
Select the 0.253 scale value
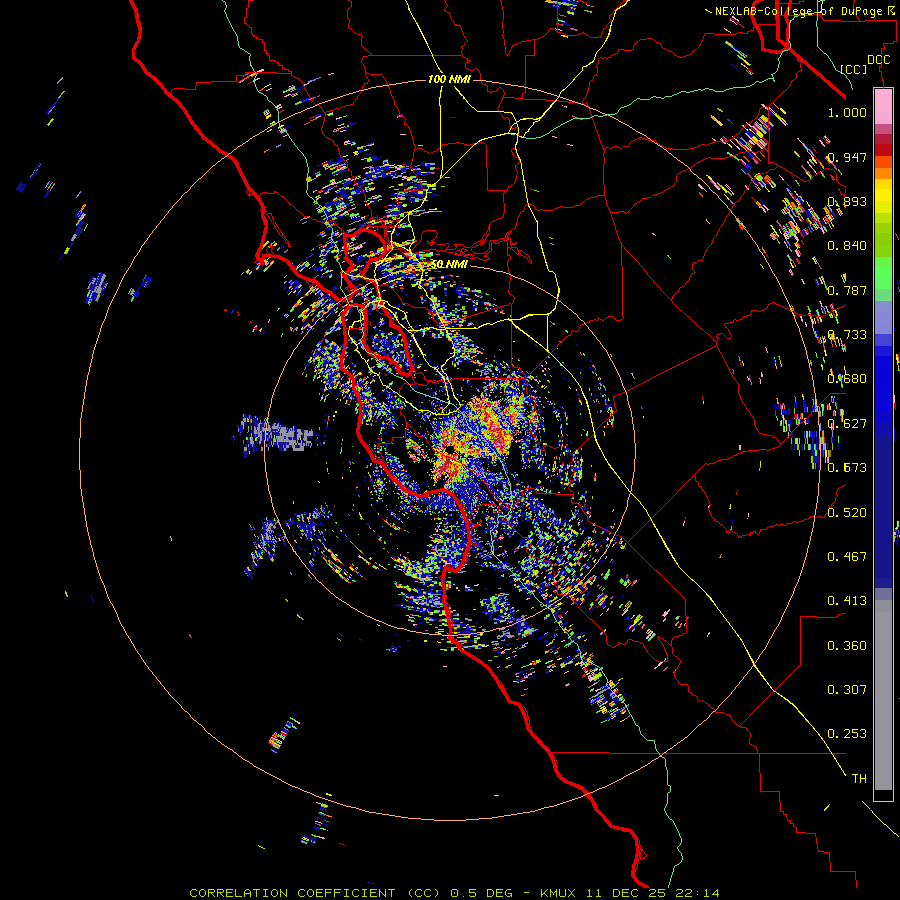tap(847, 734)
